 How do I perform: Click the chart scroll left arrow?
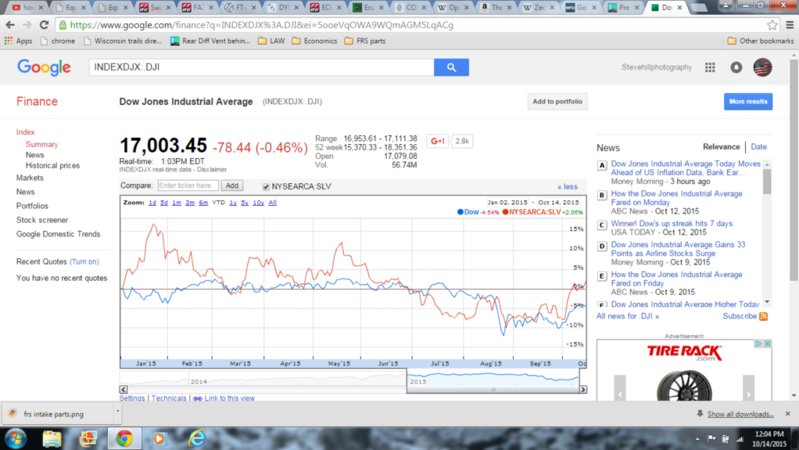[x=123, y=389]
